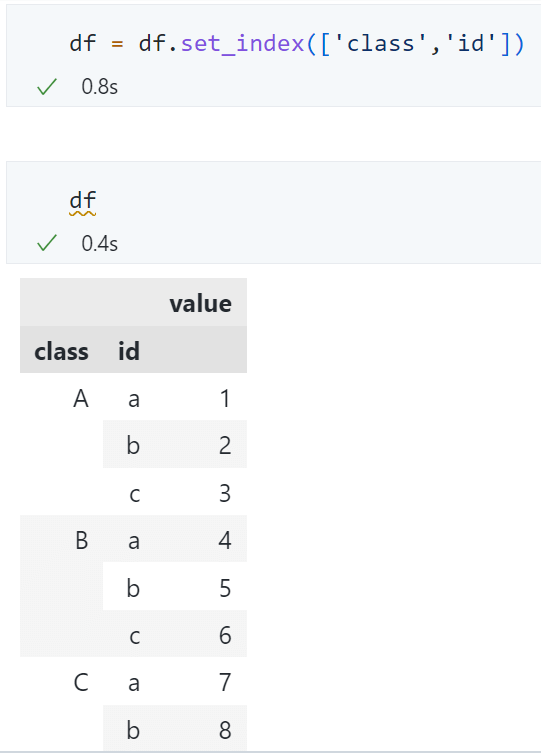Select class B index label
Viewport: 541px width, 755px height.
81,540
